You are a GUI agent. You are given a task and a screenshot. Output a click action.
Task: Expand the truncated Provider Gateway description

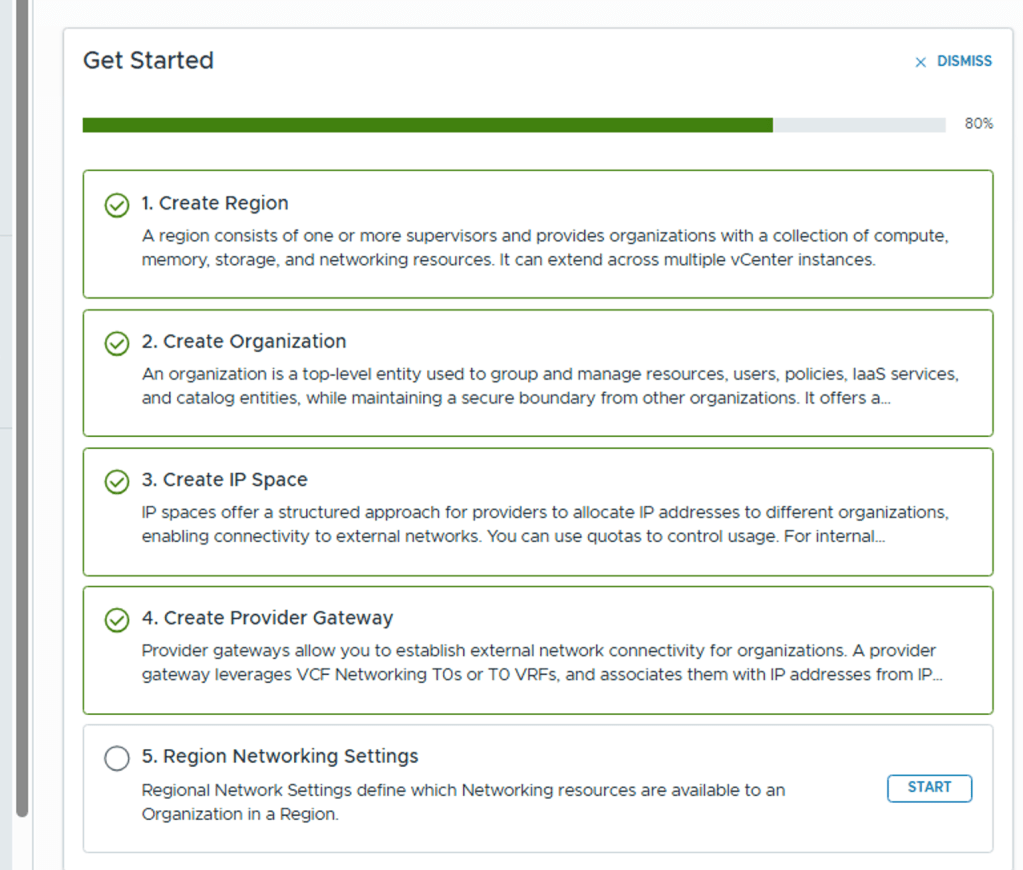[542, 662]
